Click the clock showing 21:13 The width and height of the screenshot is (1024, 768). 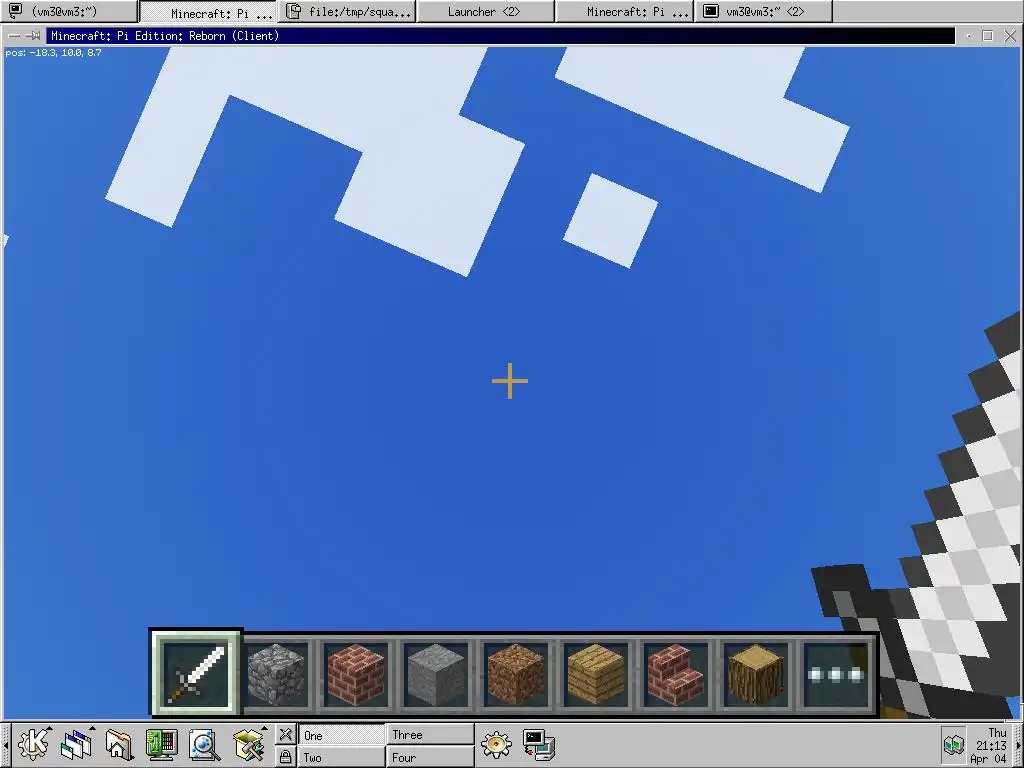(x=990, y=745)
